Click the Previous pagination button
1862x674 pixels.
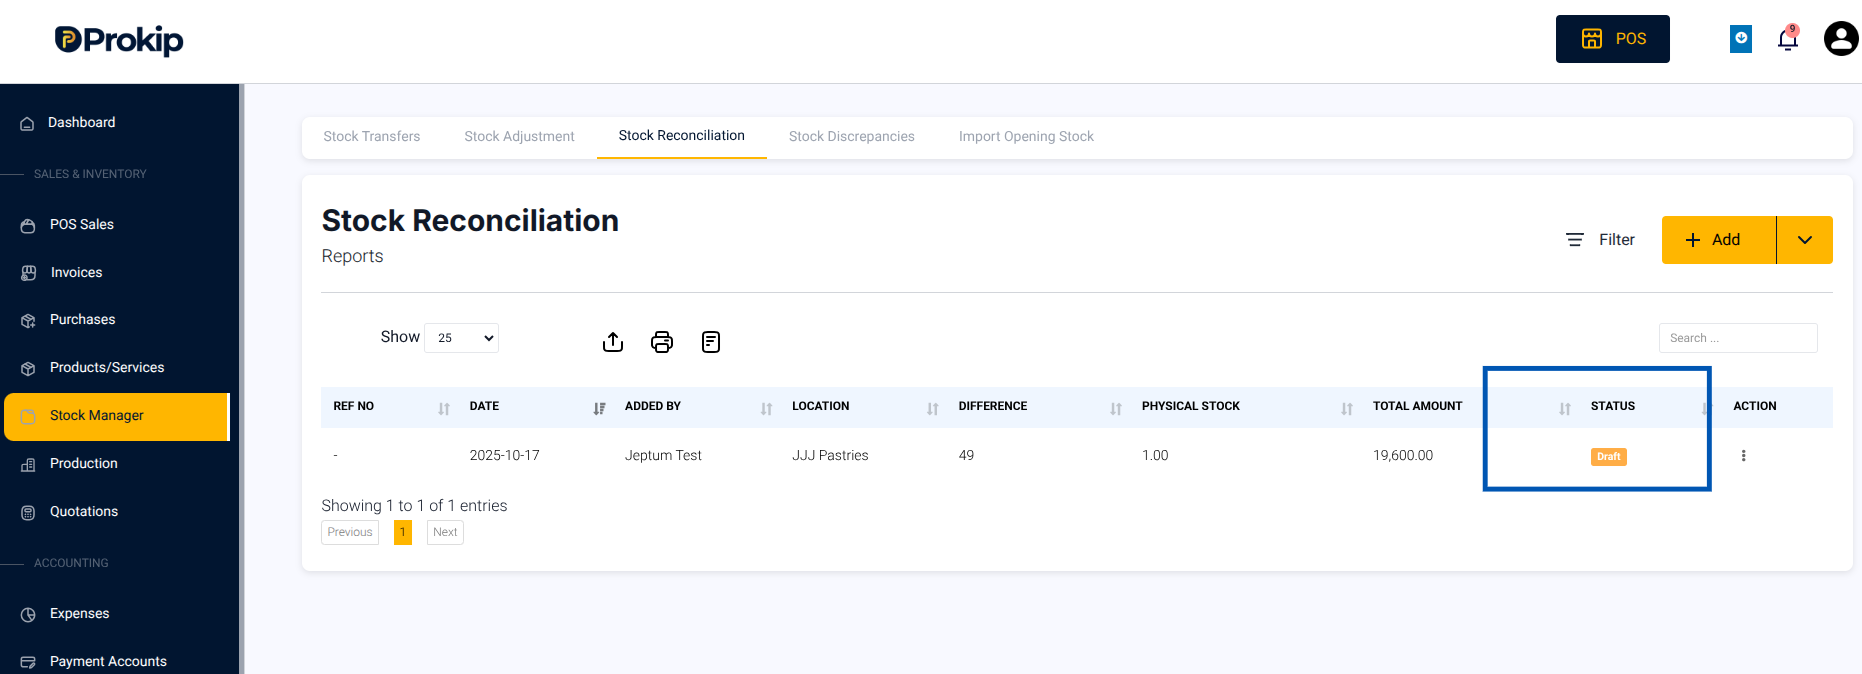click(350, 532)
